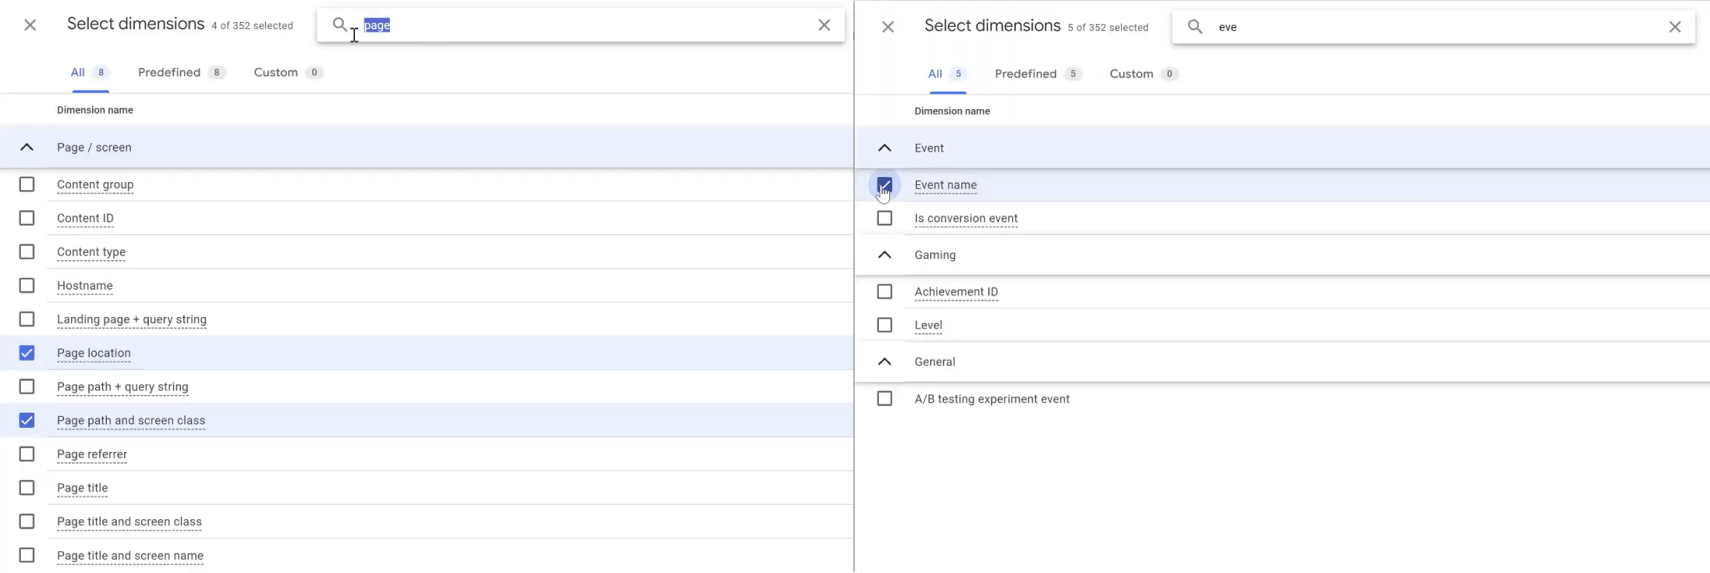Check the Hostname checkbox
Viewport: 1710px width, 573px height.
27,285
